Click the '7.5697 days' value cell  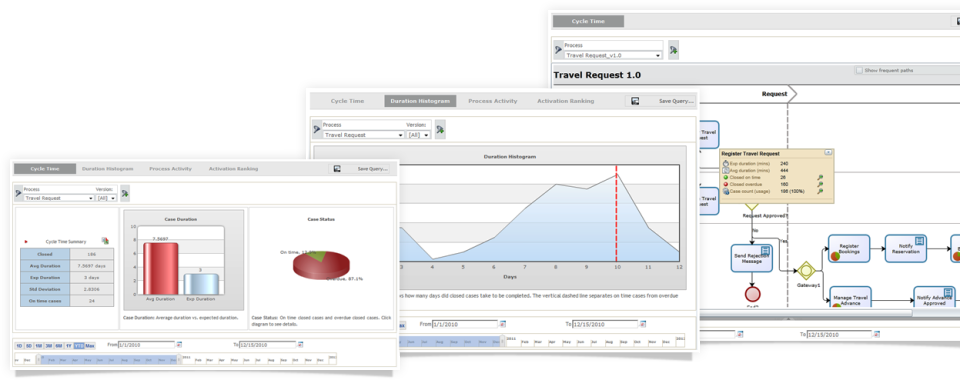[x=92, y=266]
